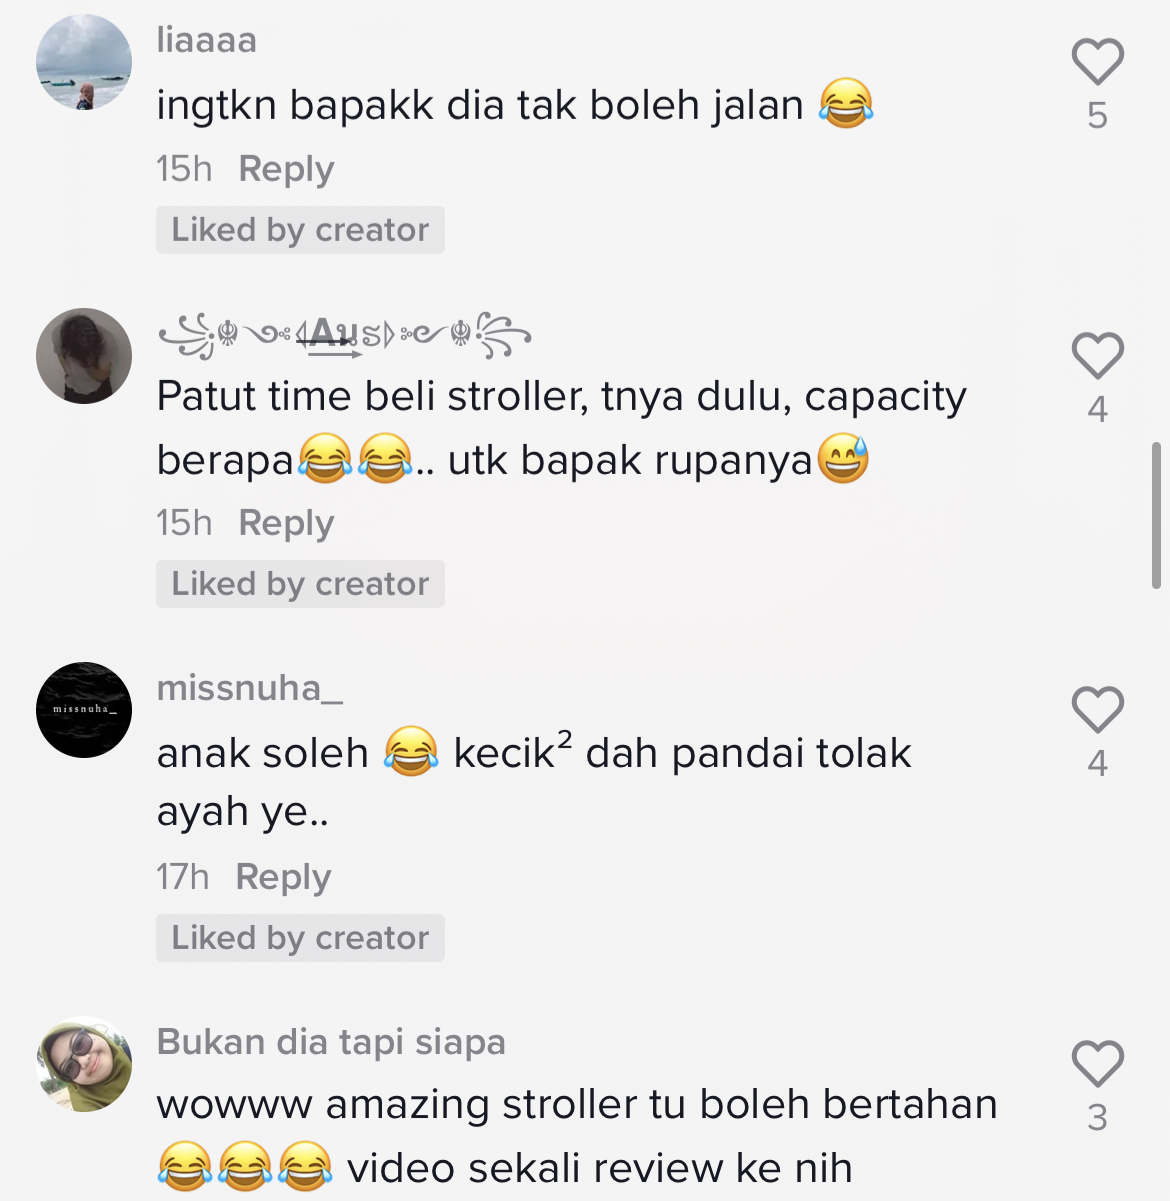Tap 'Liked by creator' under stroller capacity comment
Viewport: 1170px width, 1201px height.
[x=300, y=584]
